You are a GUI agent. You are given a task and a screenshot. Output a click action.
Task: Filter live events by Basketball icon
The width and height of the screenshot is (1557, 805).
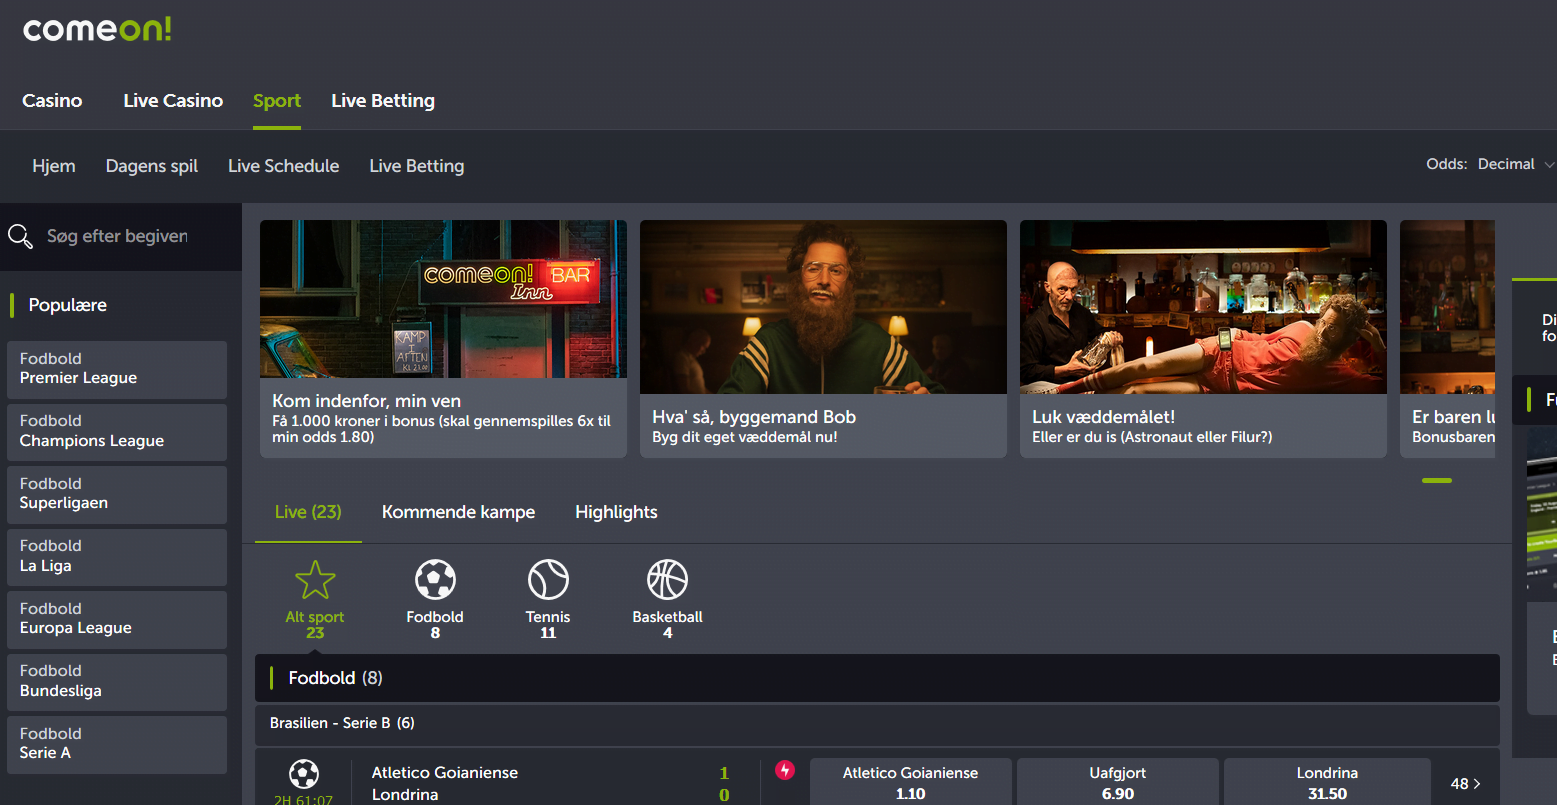click(667, 580)
